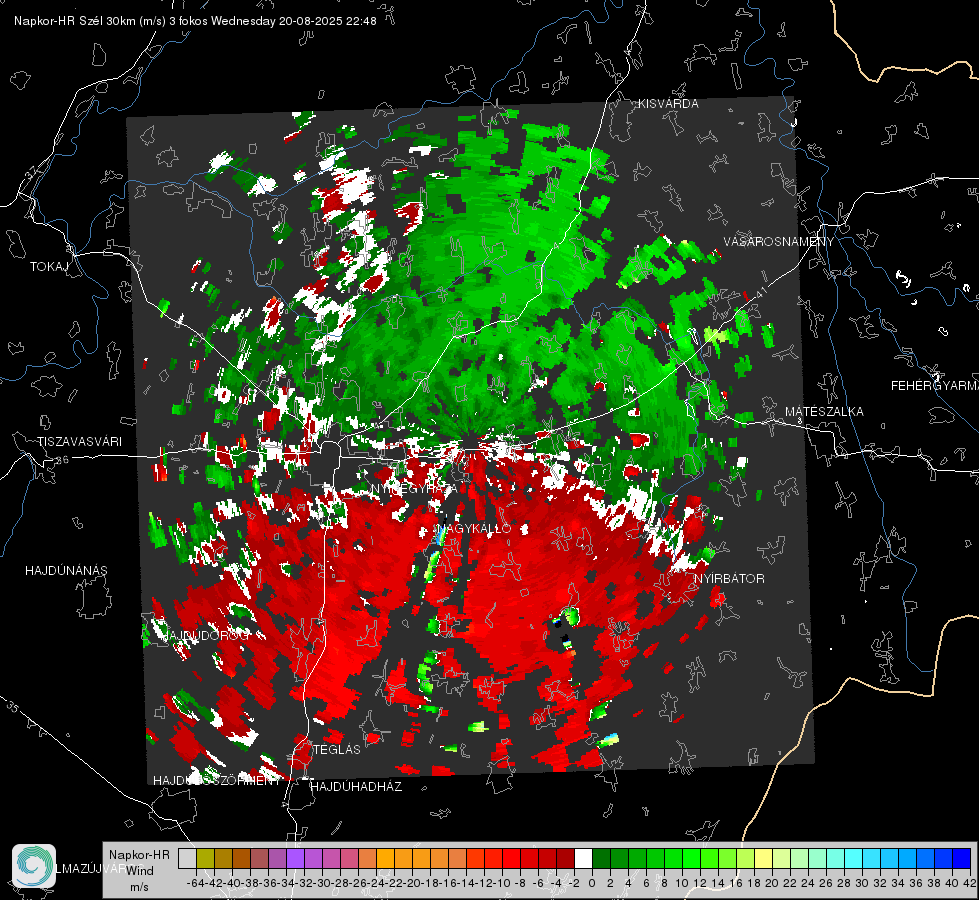
Task: Select the TISZAVASVÁRI town label
Action: tap(79, 442)
